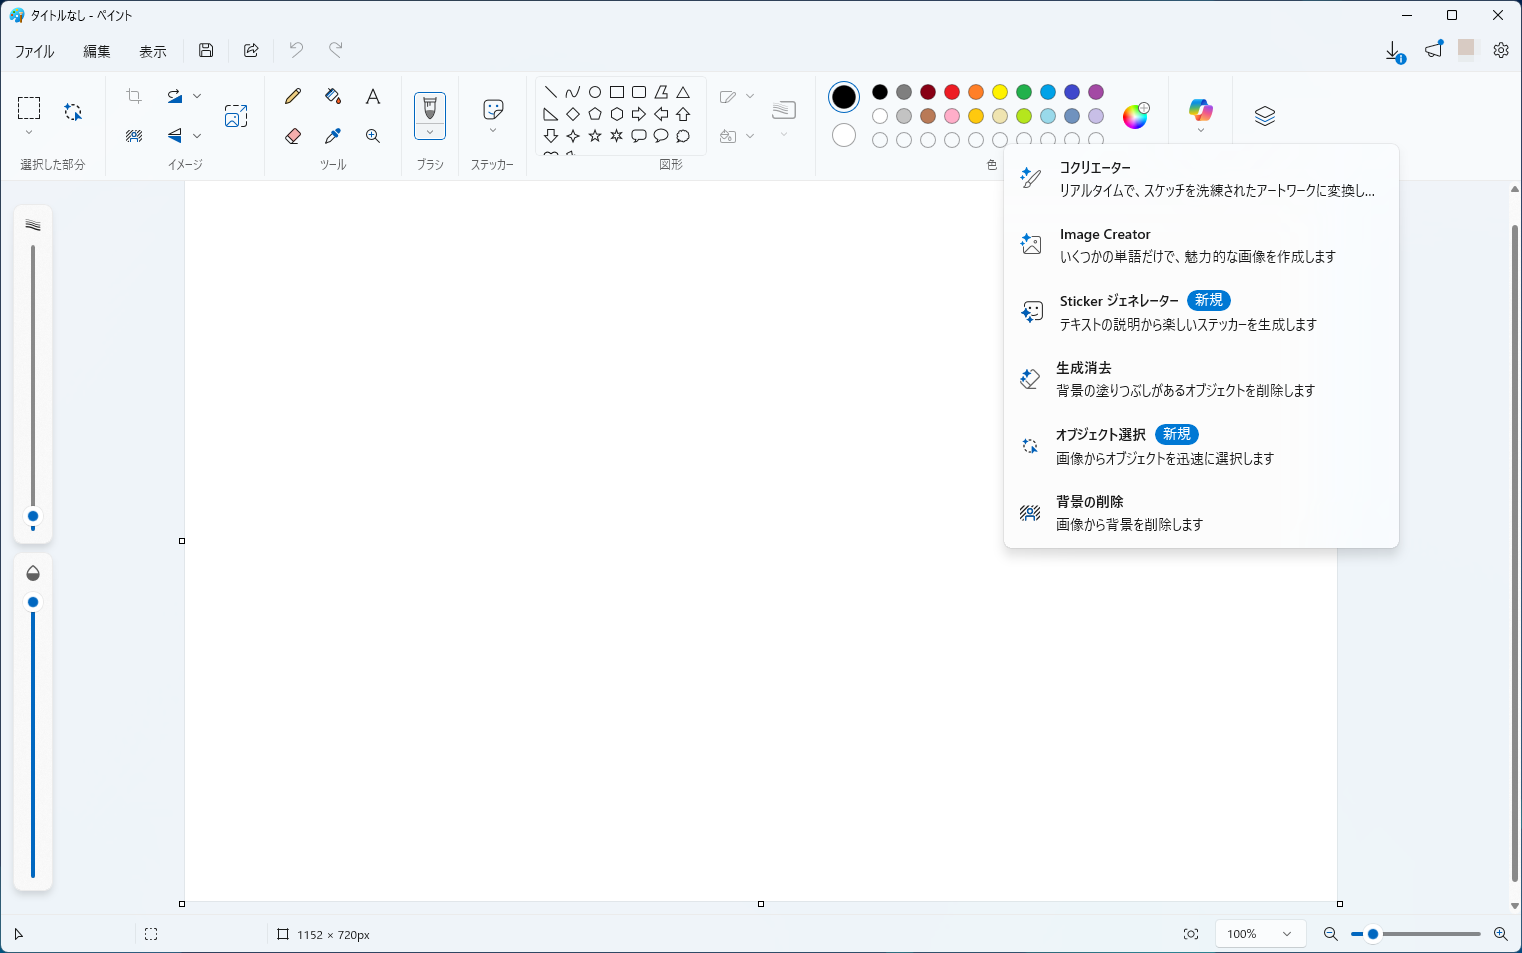Image resolution: width=1522 pixels, height=953 pixels.
Task: Select the Crop tool
Action: click(133, 95)
